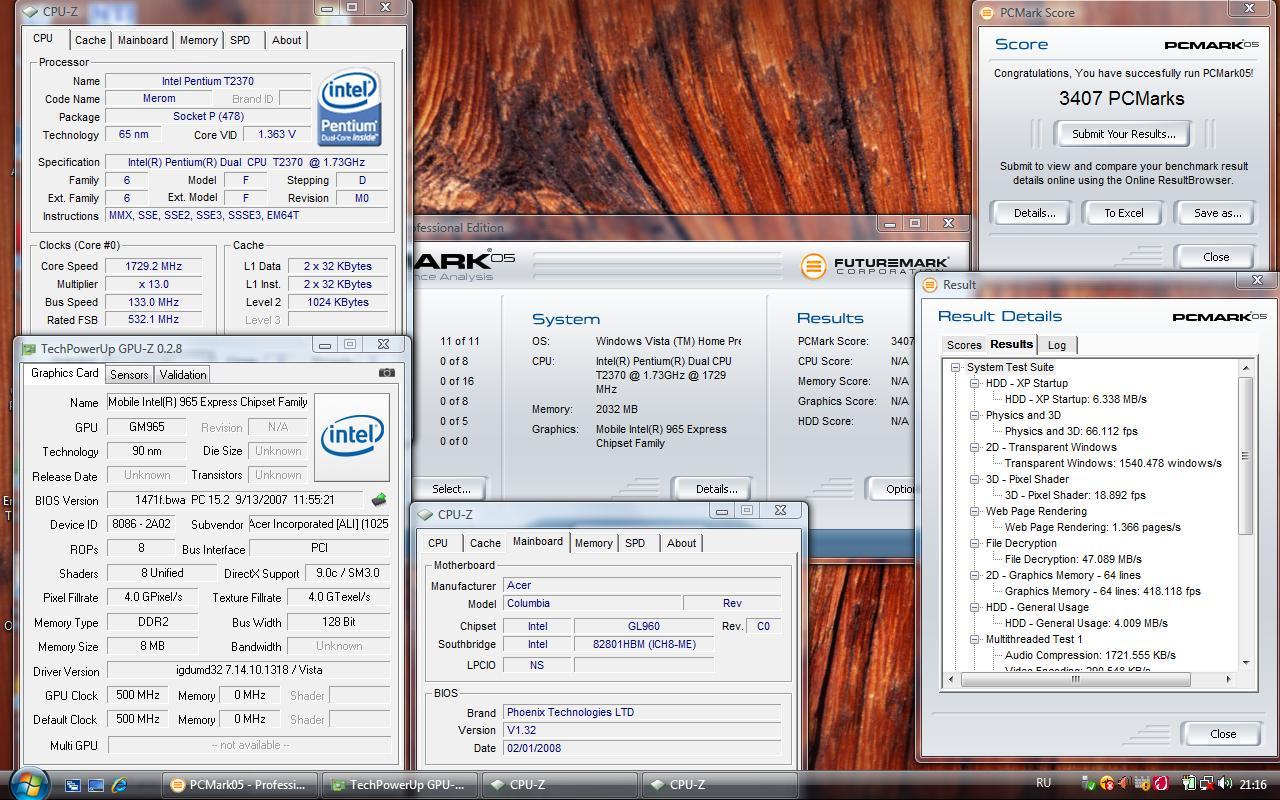Image resolution: width=1280 pixels, height=800 pixels.
Task: Click the GPU-Z Name field
Action: 208,402
